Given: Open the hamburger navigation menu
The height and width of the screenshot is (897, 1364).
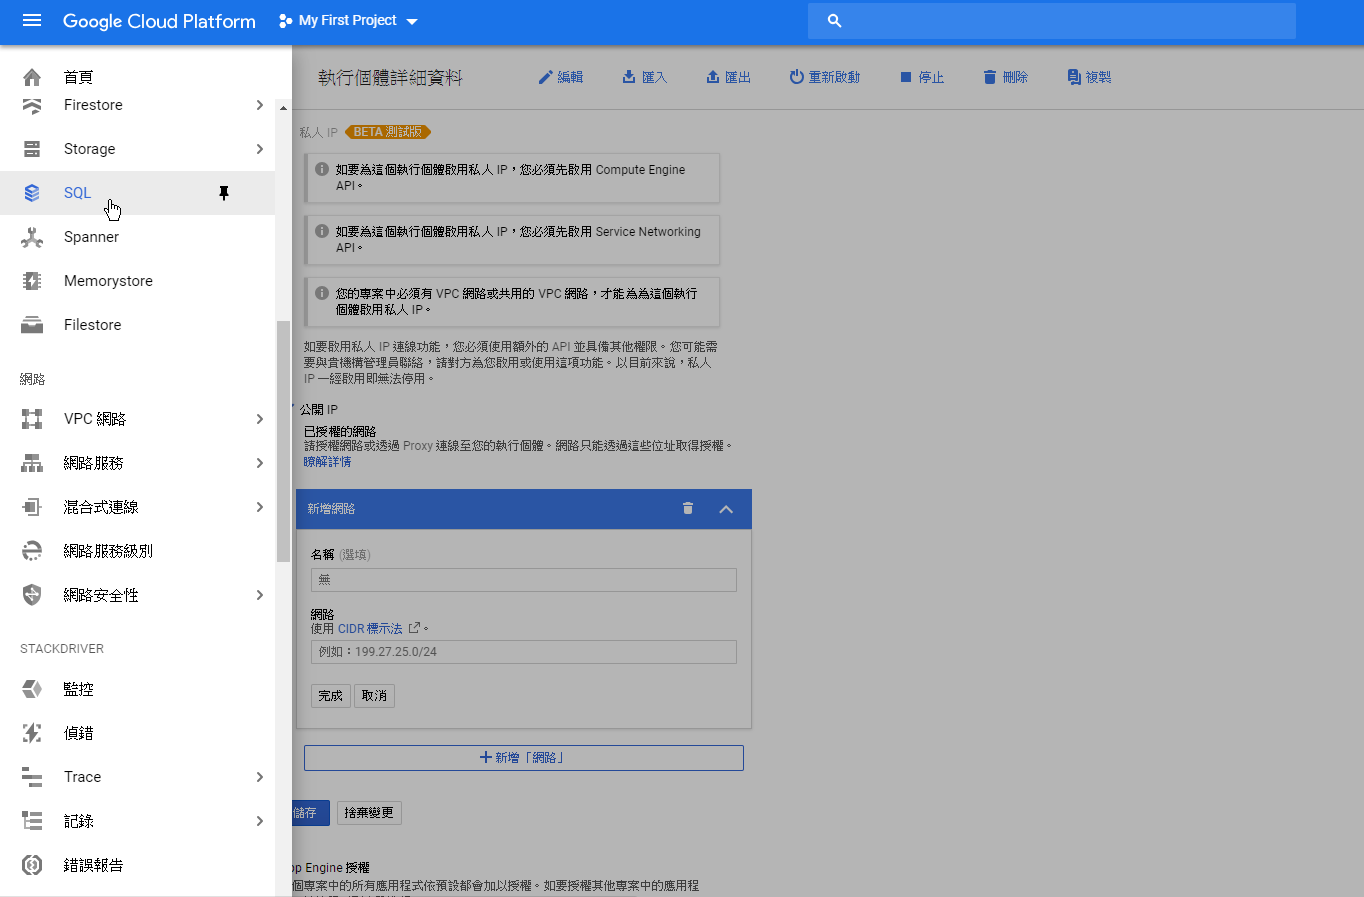Looking at the screenshot, I should (x=32, y=20).
